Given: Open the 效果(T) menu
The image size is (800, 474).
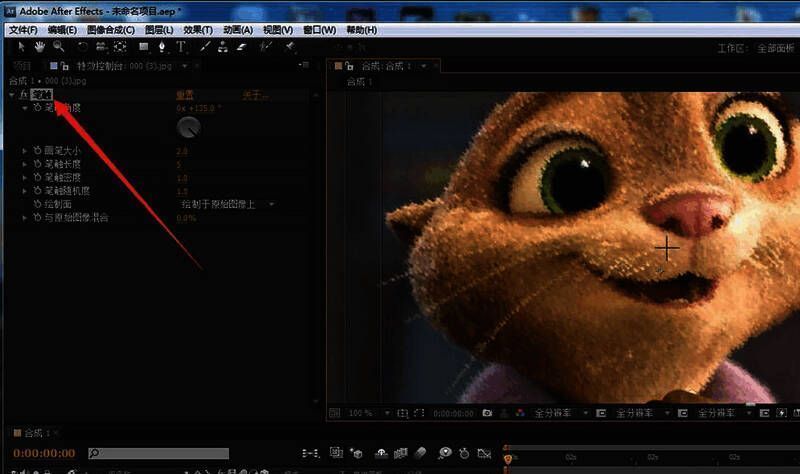Looking at the screenshot, I should pyautogui.click(x=199, y=30).
